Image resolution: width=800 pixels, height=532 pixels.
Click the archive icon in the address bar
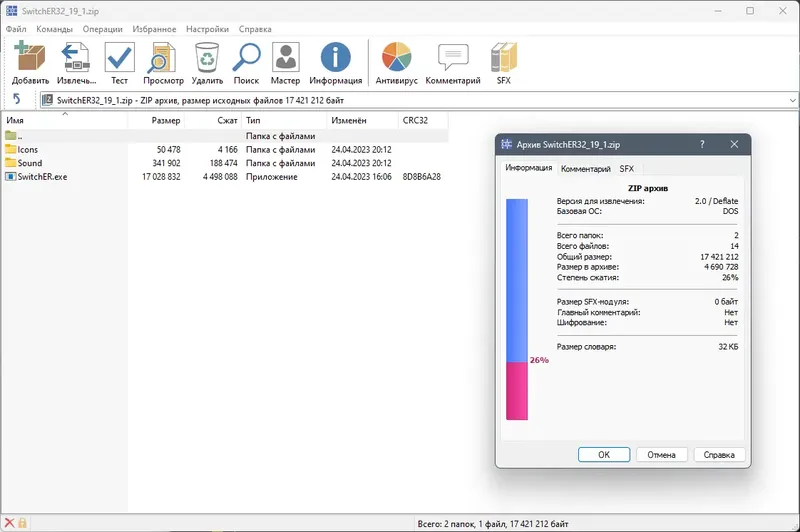47,100
